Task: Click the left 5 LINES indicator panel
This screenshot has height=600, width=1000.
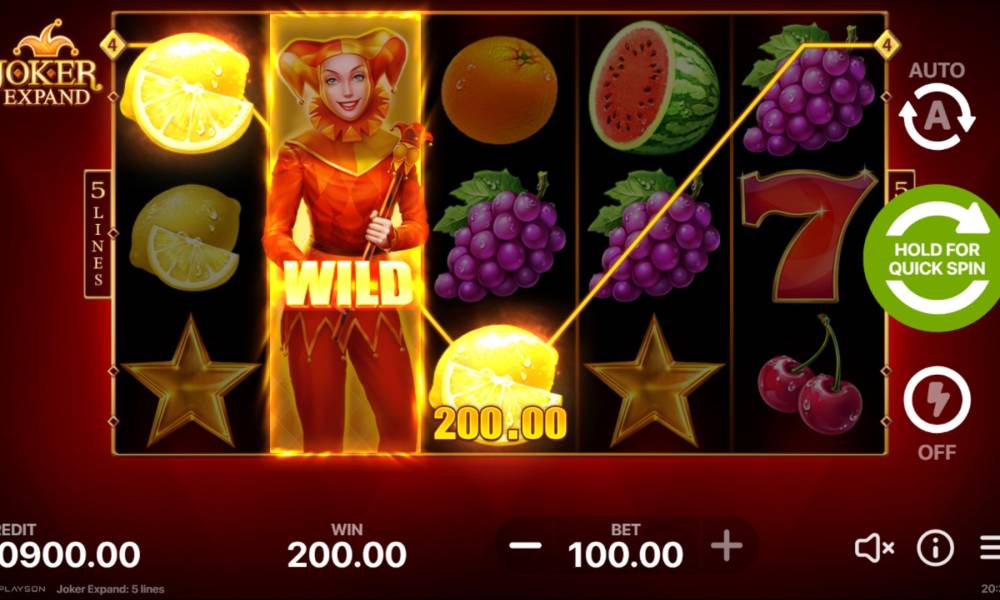Action: (98, 234)
